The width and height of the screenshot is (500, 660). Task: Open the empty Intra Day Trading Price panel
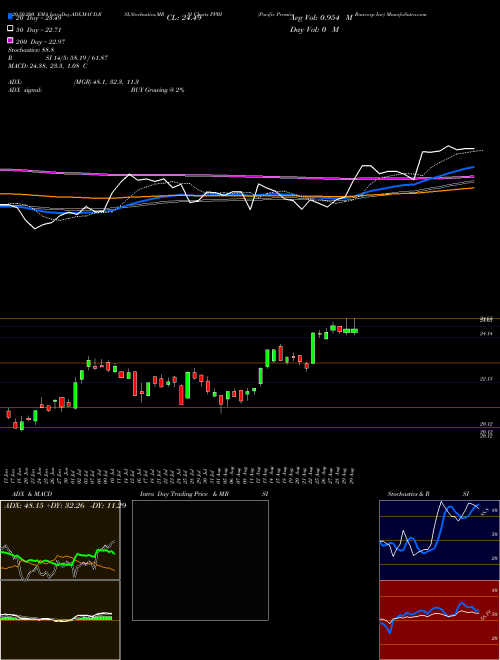coord(200,560)
